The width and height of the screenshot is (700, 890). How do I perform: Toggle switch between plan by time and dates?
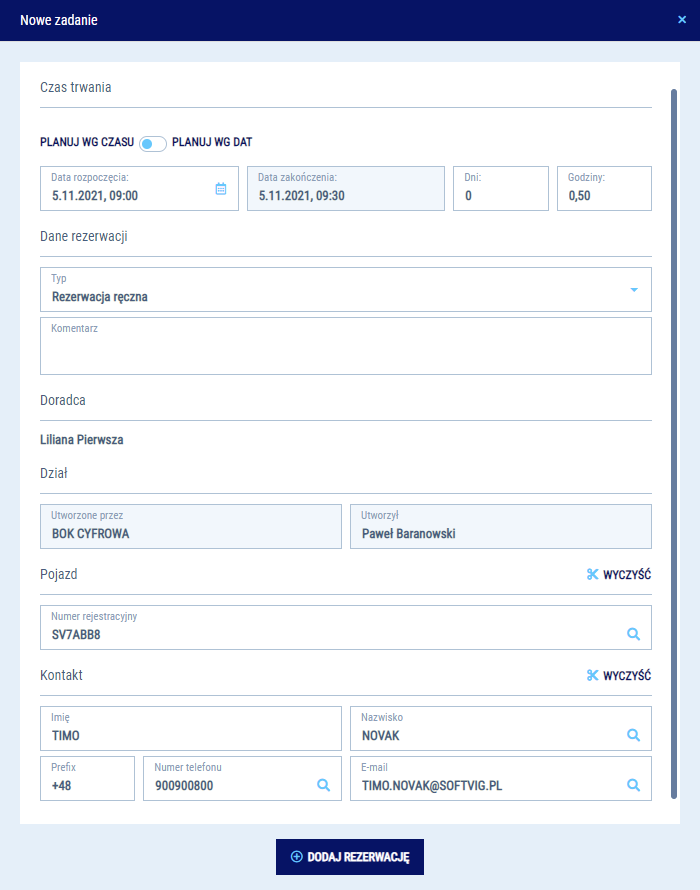tap(153, 144)
